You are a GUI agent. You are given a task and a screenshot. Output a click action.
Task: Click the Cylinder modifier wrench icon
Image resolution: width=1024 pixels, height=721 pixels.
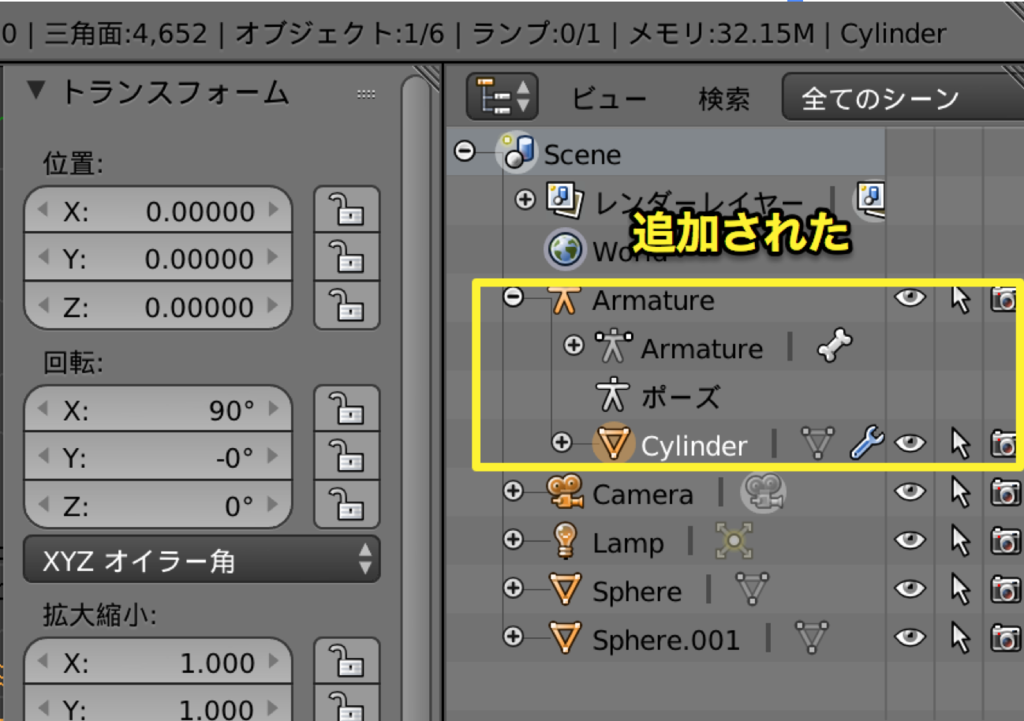pyautogui.click(x=867, y=442)
